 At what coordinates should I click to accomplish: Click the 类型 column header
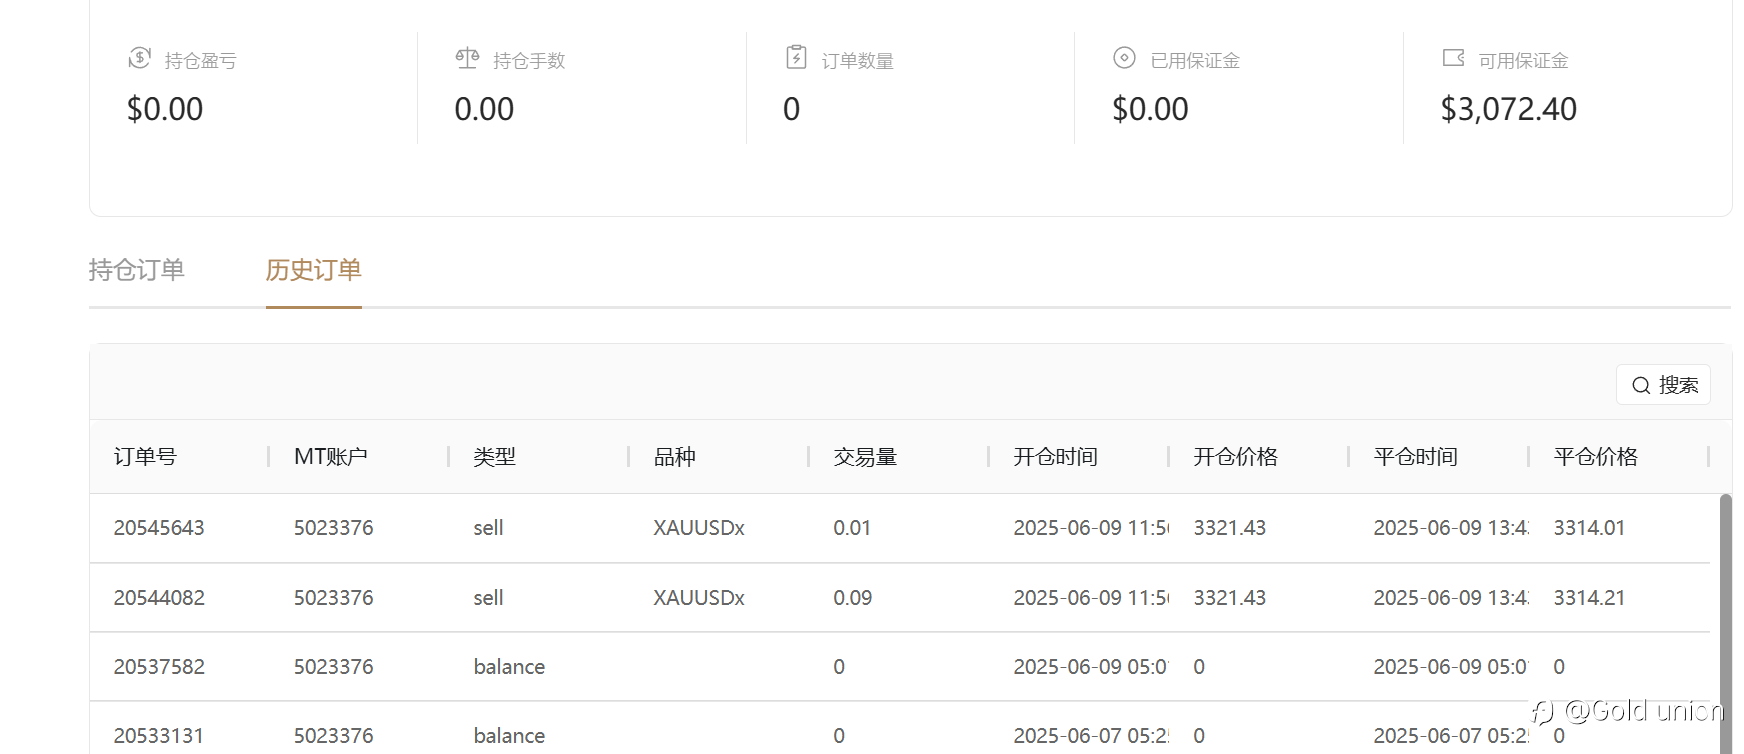pyautogui.click(x=495, y=457)
